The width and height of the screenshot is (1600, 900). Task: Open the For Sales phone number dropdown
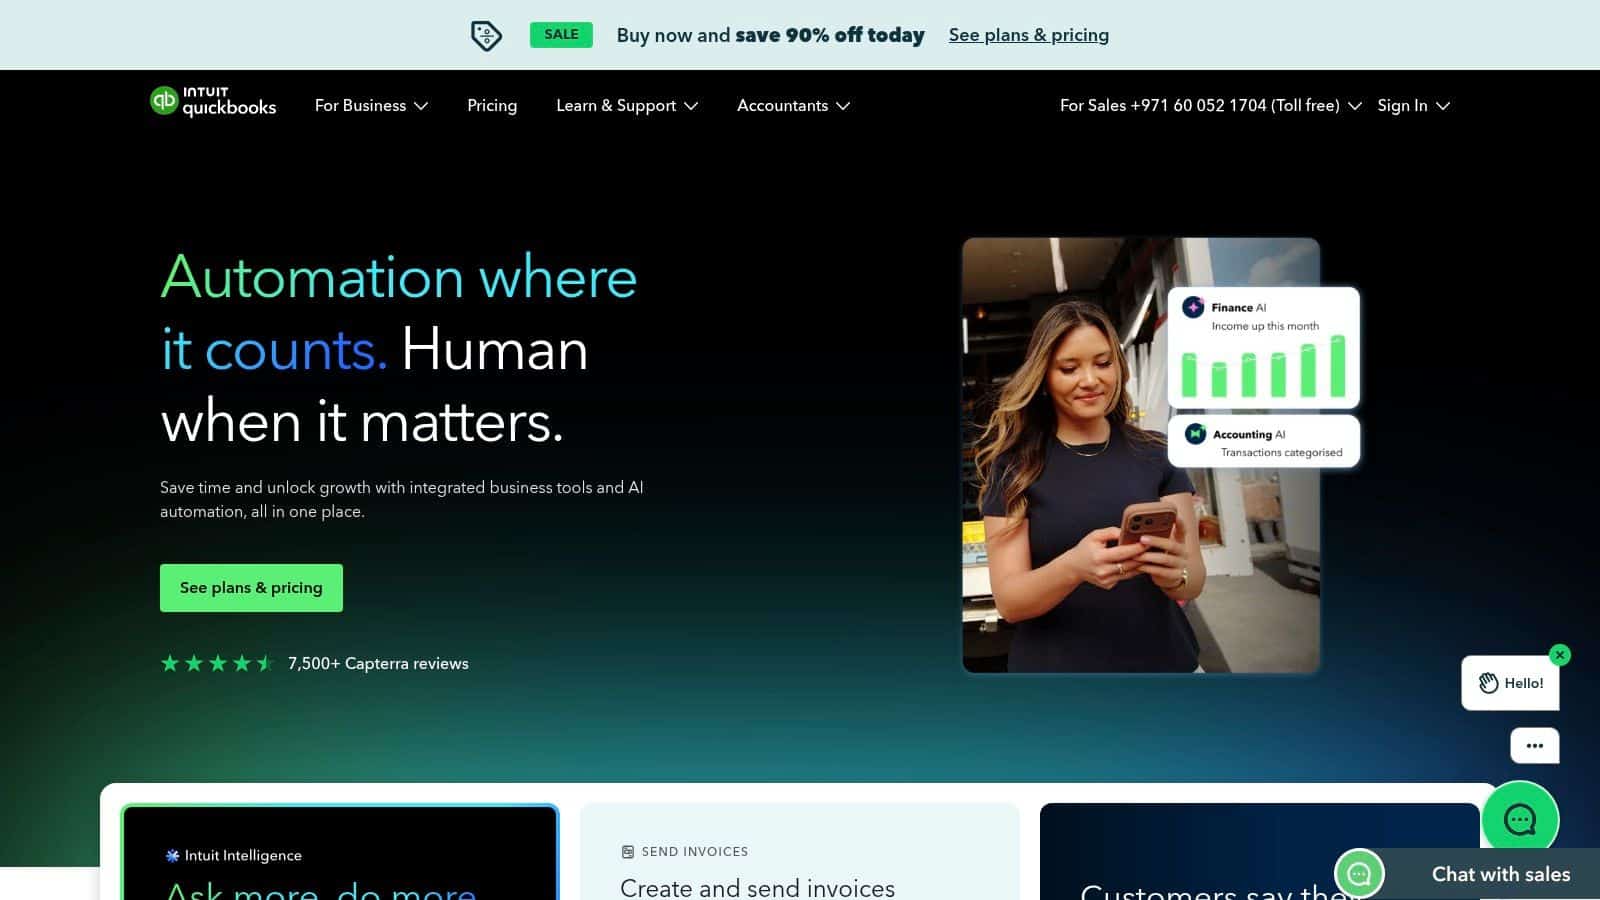click(1210, 105)
